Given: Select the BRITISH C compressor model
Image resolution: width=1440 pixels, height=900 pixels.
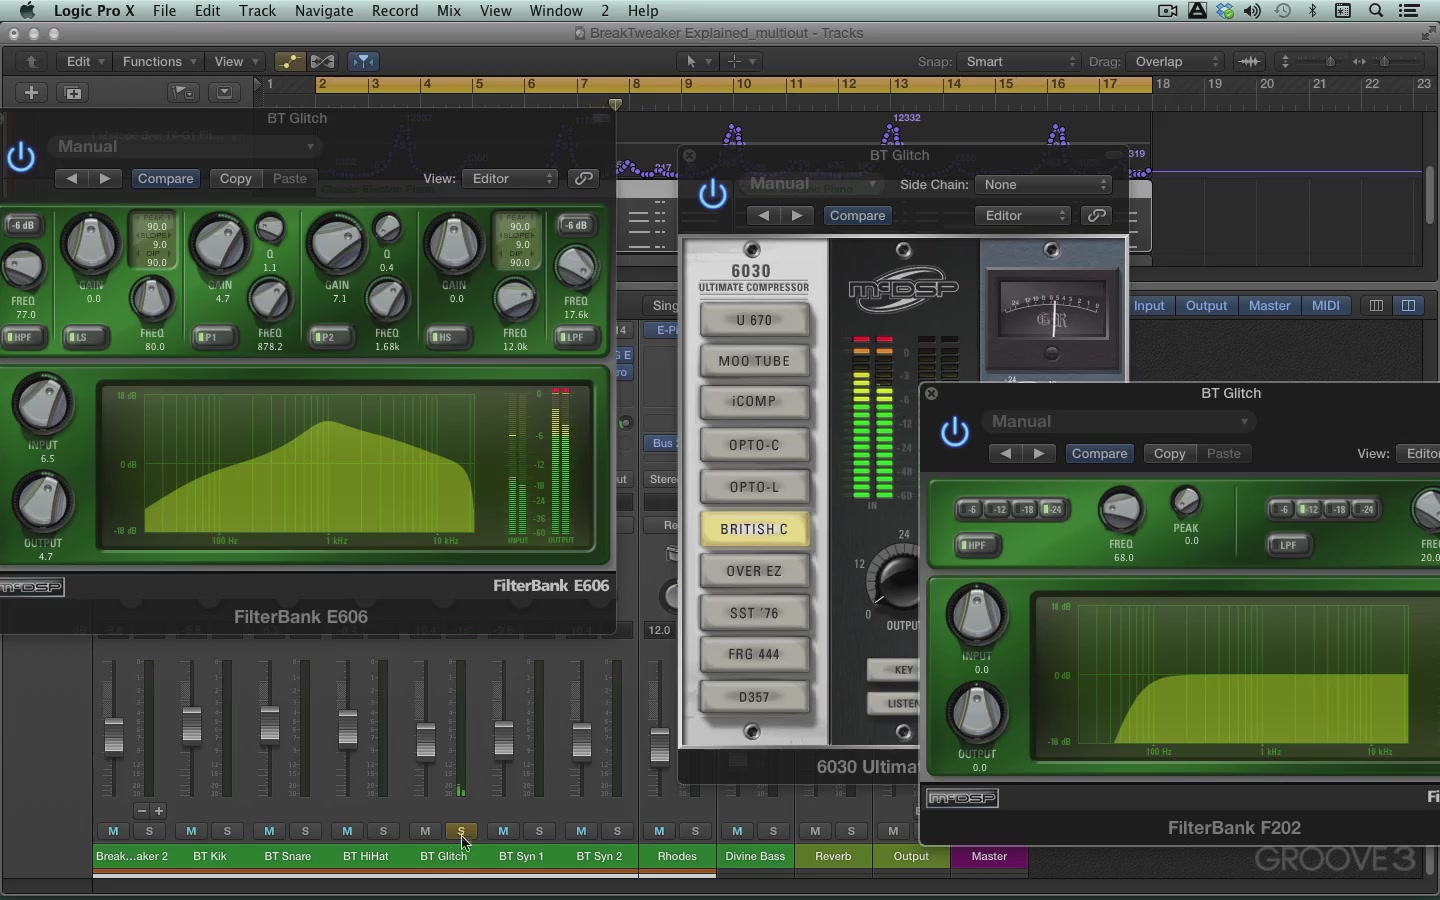Looking at the screenshot, I should tap(754, 529).
